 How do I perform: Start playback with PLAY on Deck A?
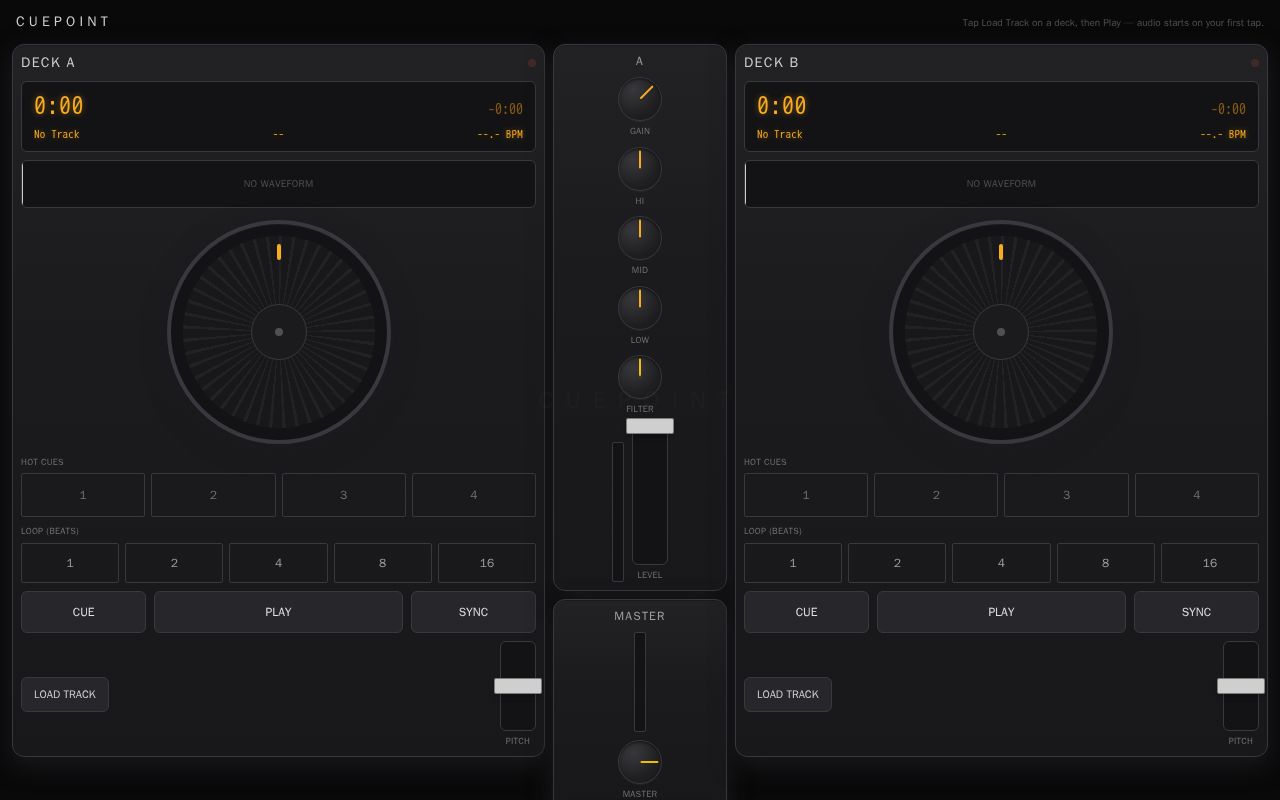278,612
